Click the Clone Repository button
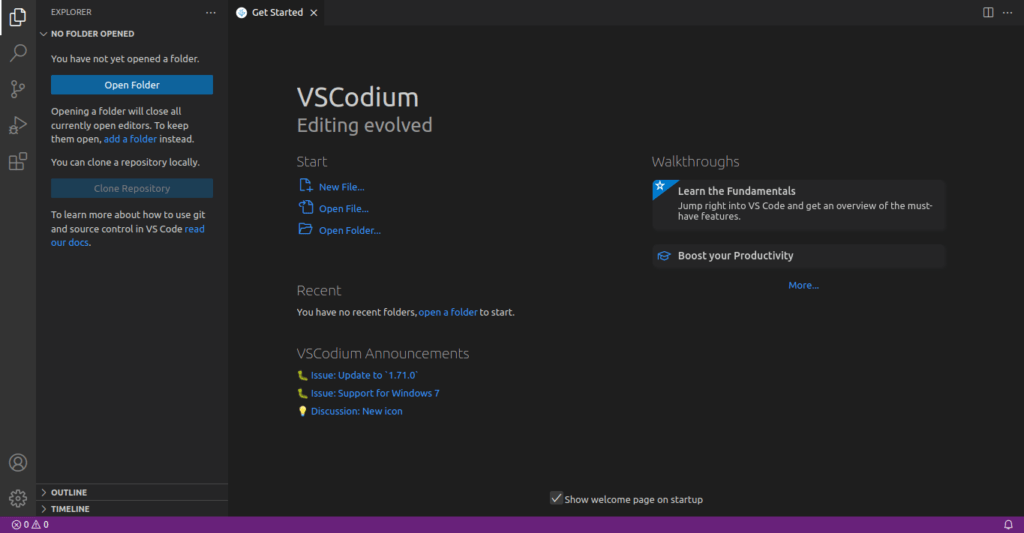Screen dimensions: 1024x533 (x=132, y=188)
